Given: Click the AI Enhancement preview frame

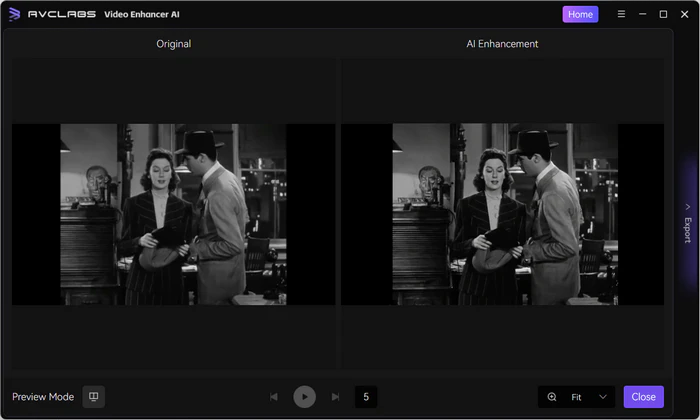Looking at the screenshot, I should tap(502, 214).
